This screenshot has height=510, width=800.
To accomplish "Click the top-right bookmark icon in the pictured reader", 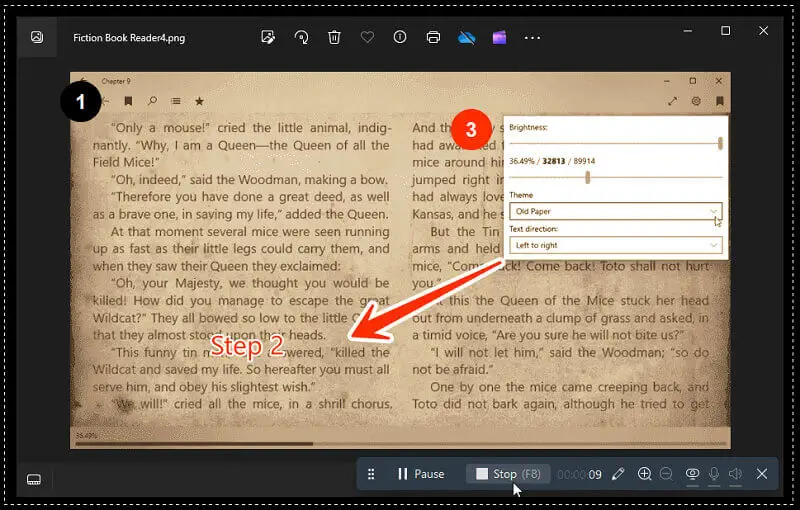I will [719, 101].
